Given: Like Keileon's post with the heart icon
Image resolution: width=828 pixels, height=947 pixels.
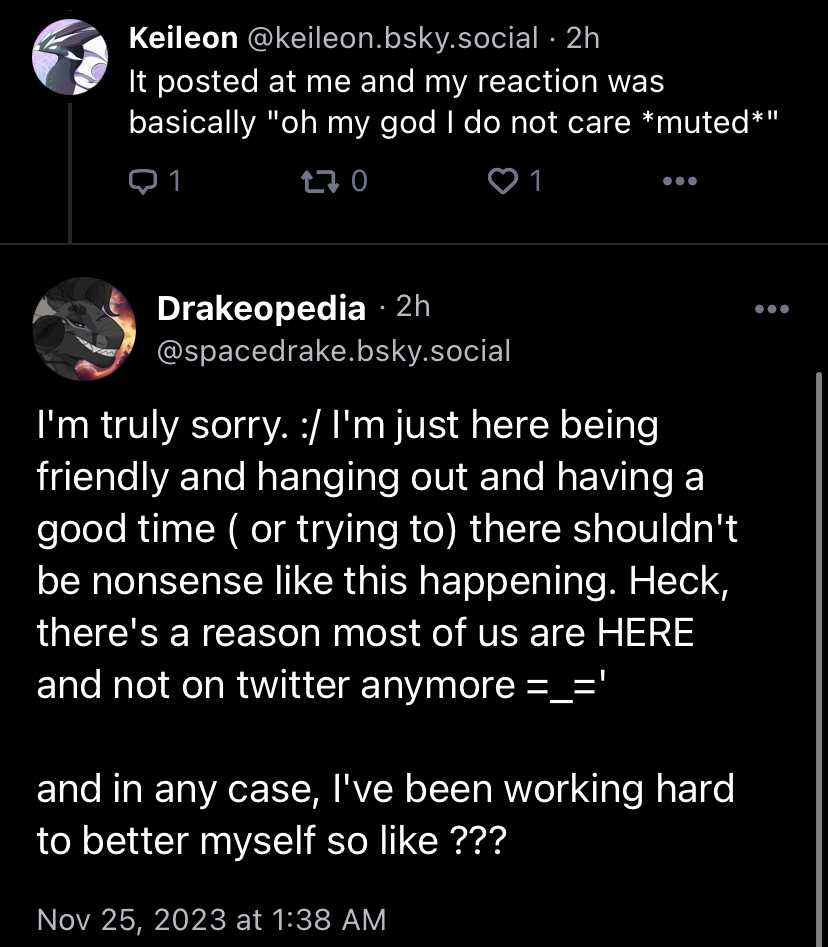Looking at the screenshot, I should (502, 181).
